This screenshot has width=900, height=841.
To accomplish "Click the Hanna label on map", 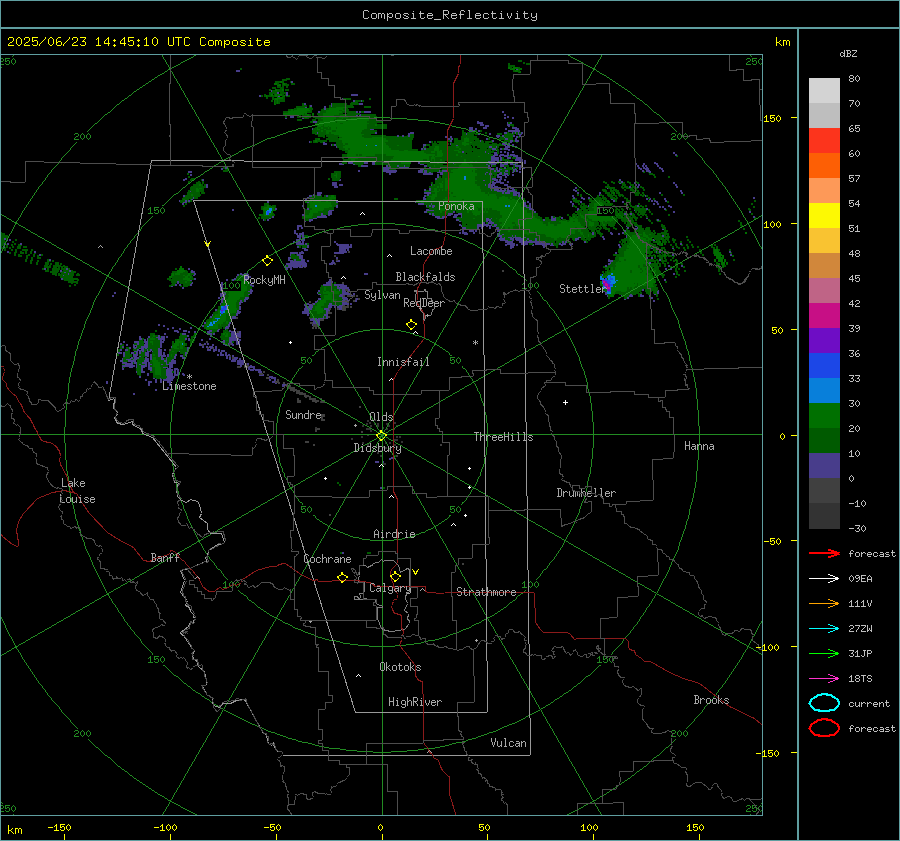I will click(699, 446).
